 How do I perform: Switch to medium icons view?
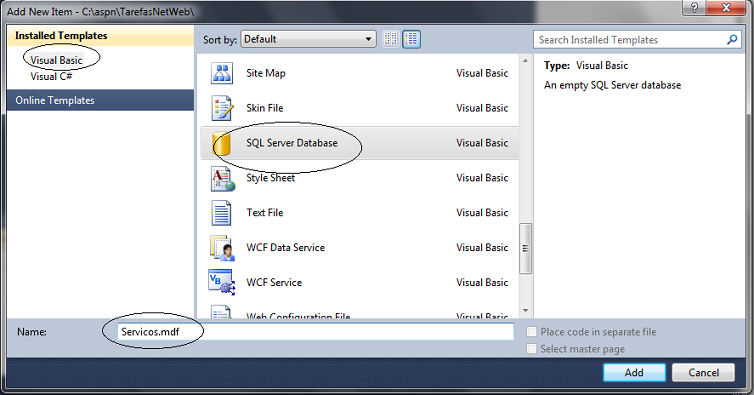[x=411, y=39]
